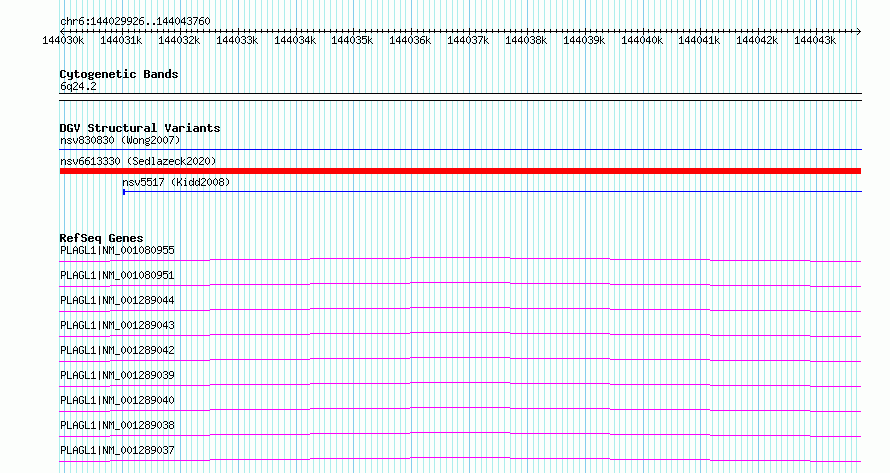The image size is (890, 473).
Task: Click the magenta line of NM_001289042 transcript
Action: [460, 359]
